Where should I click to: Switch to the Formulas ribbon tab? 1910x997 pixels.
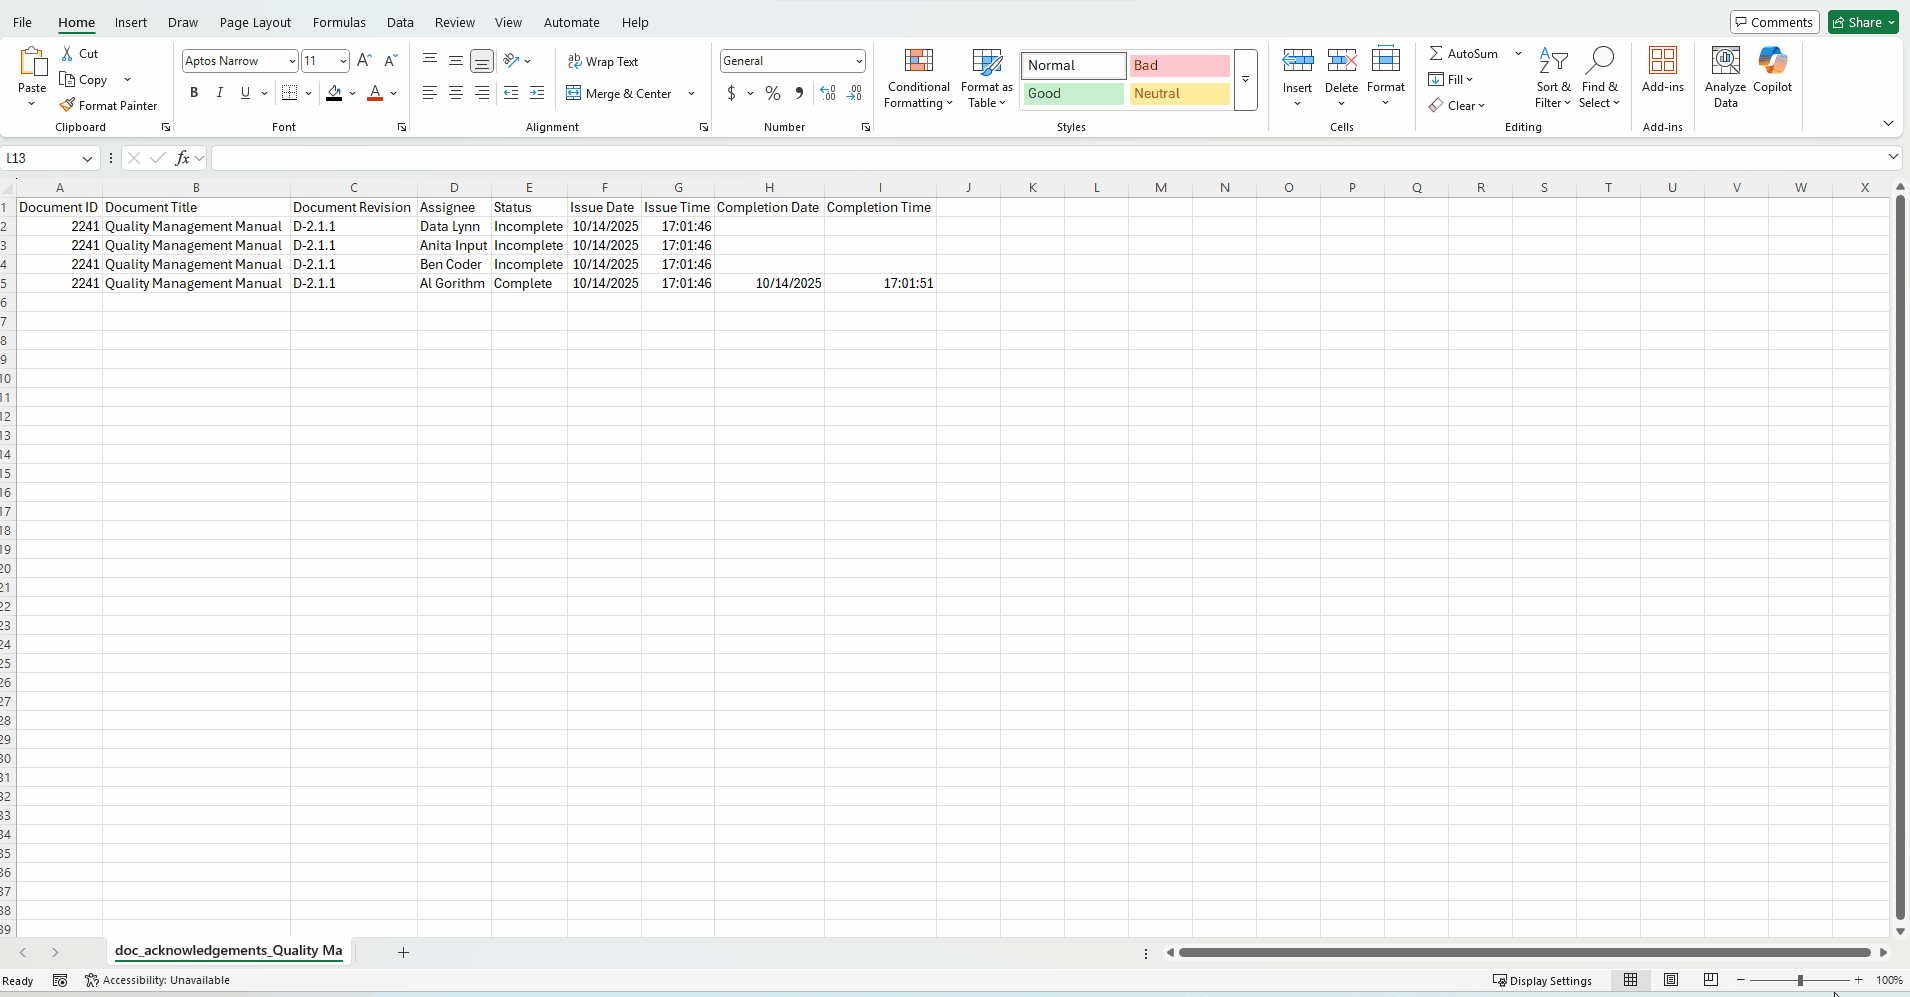pos(339,22)
